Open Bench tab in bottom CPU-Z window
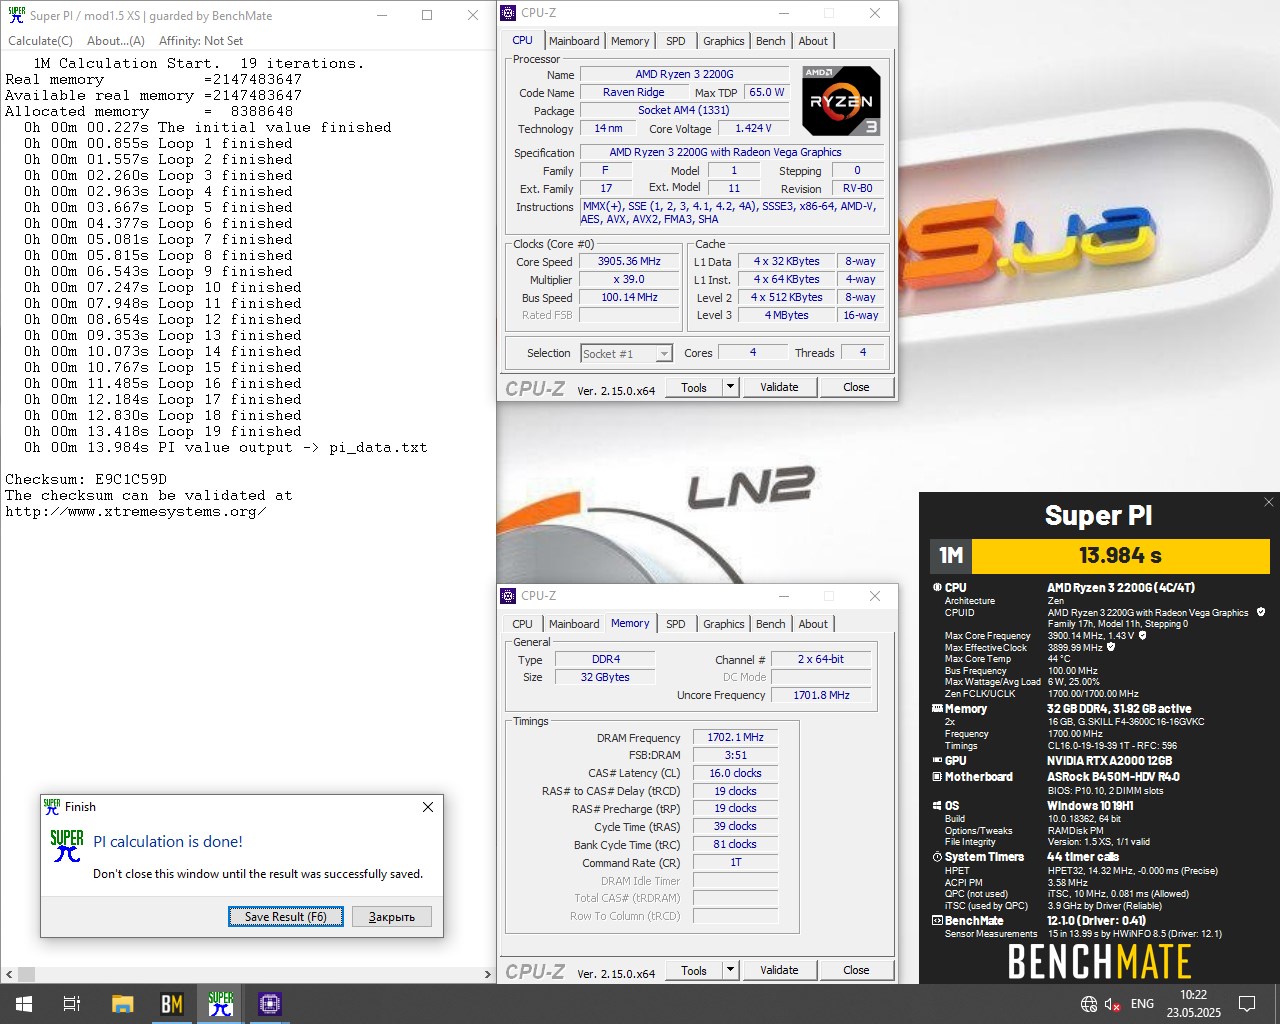The width and height of the screenshot is (1280, 1024). click(x=770, y=624)
